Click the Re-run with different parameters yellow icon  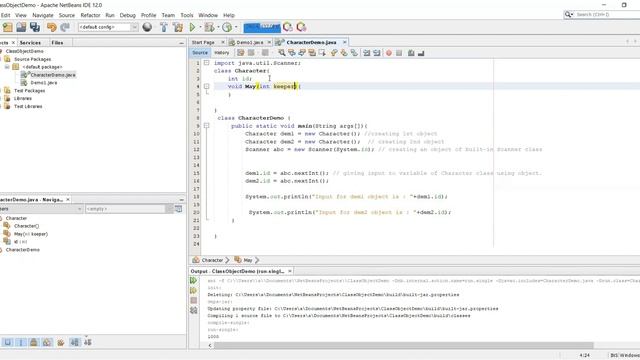193,291
